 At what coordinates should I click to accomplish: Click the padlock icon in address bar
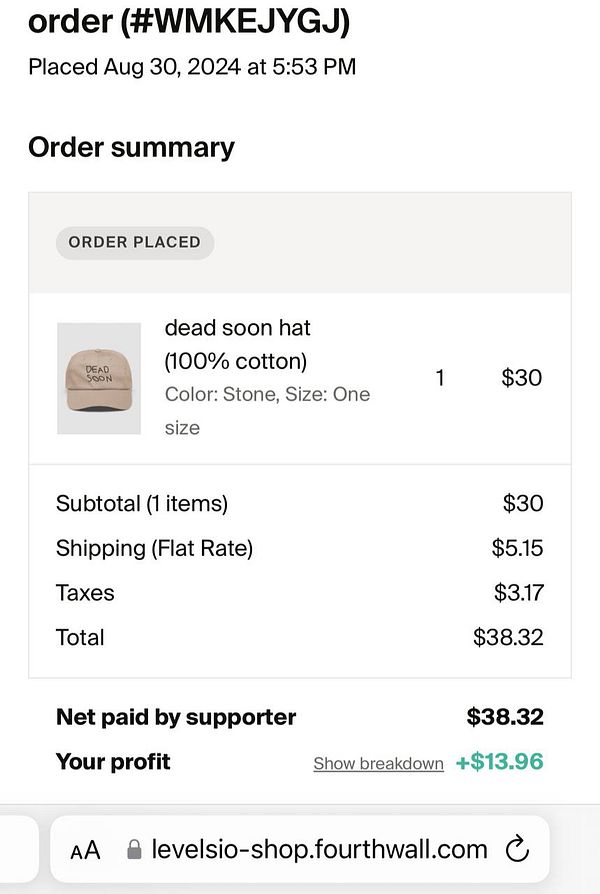click(135, 851)
